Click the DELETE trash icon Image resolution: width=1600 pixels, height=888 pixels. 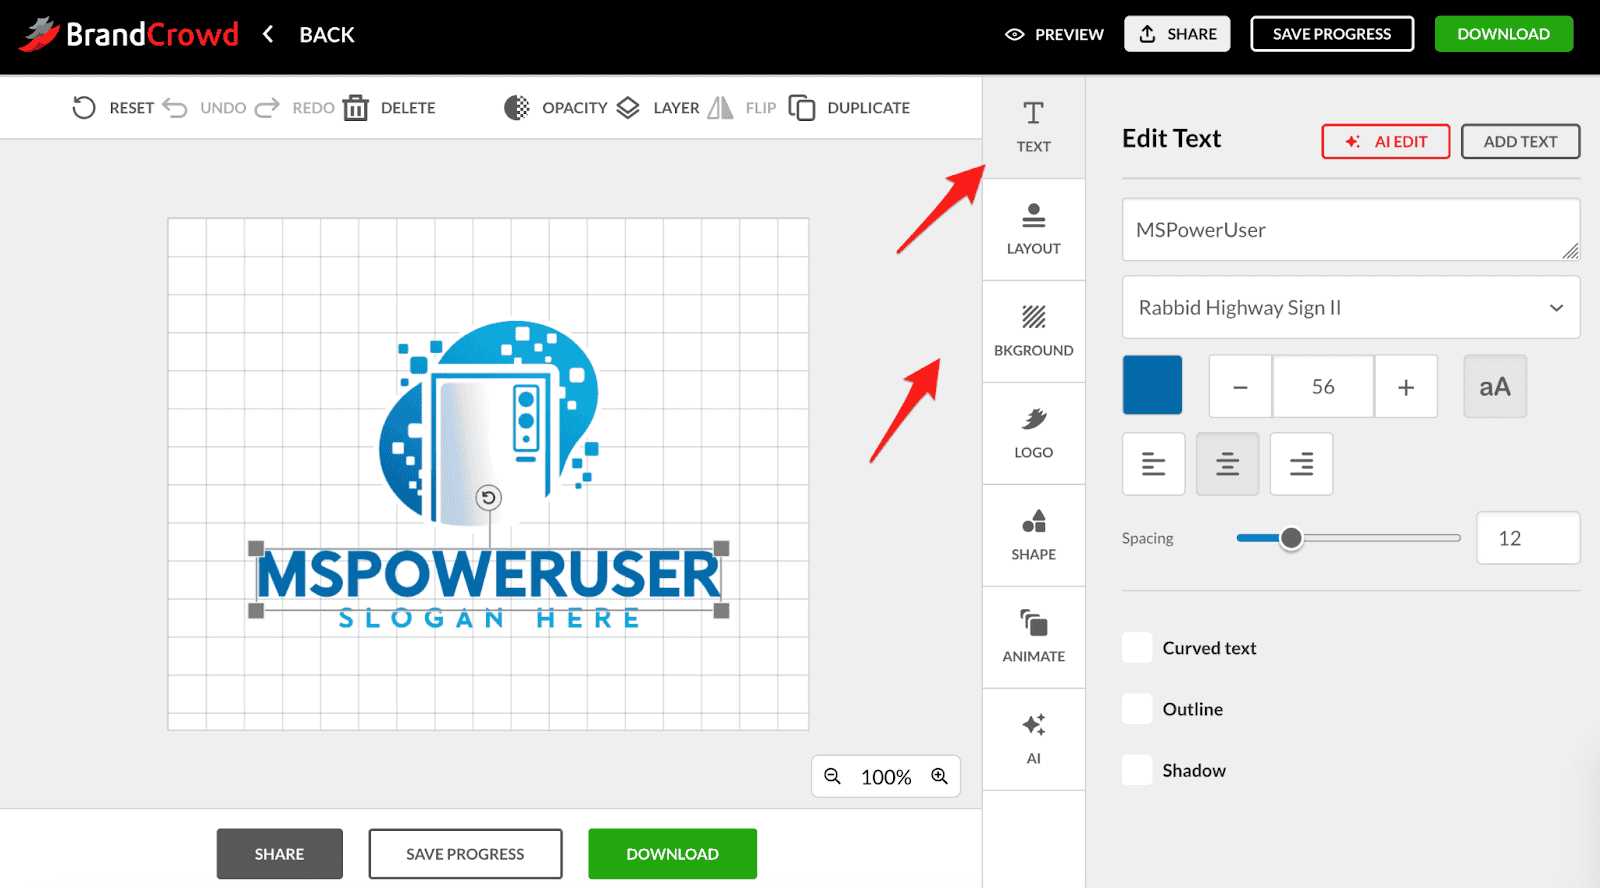pos(356,108)
